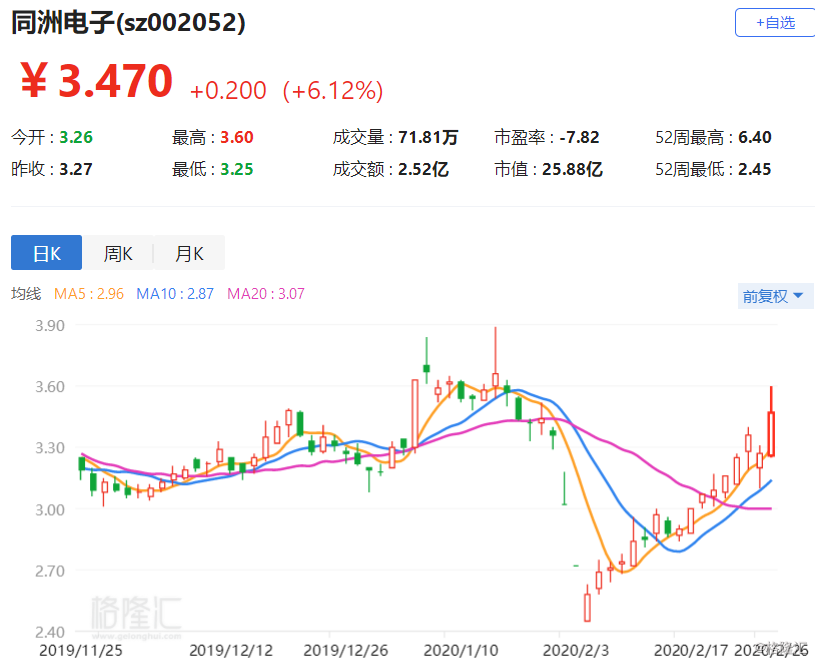The image size is (815, 662).
Task: Click the price change +0.200
Action: coord(228,90)
